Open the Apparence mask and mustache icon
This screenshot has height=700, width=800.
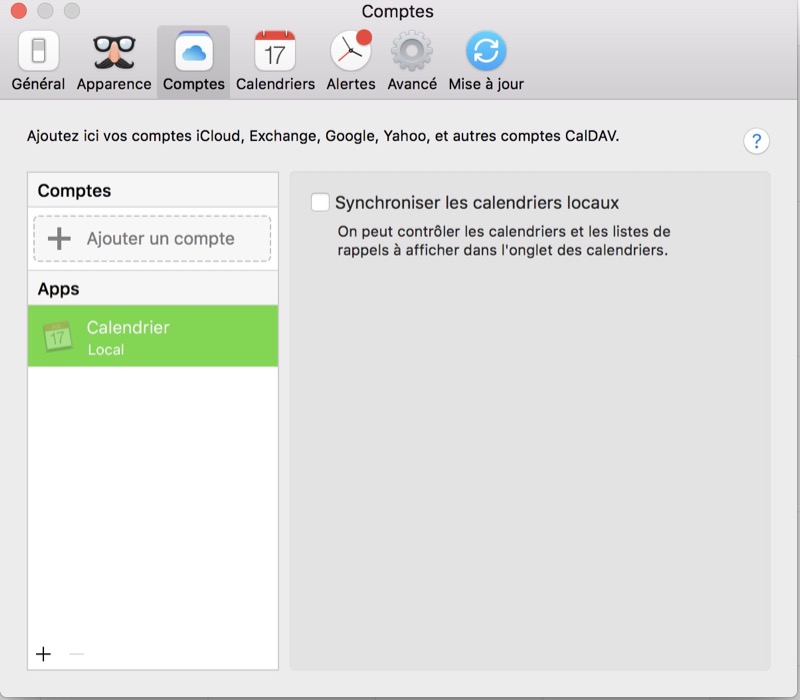[114, 52]
